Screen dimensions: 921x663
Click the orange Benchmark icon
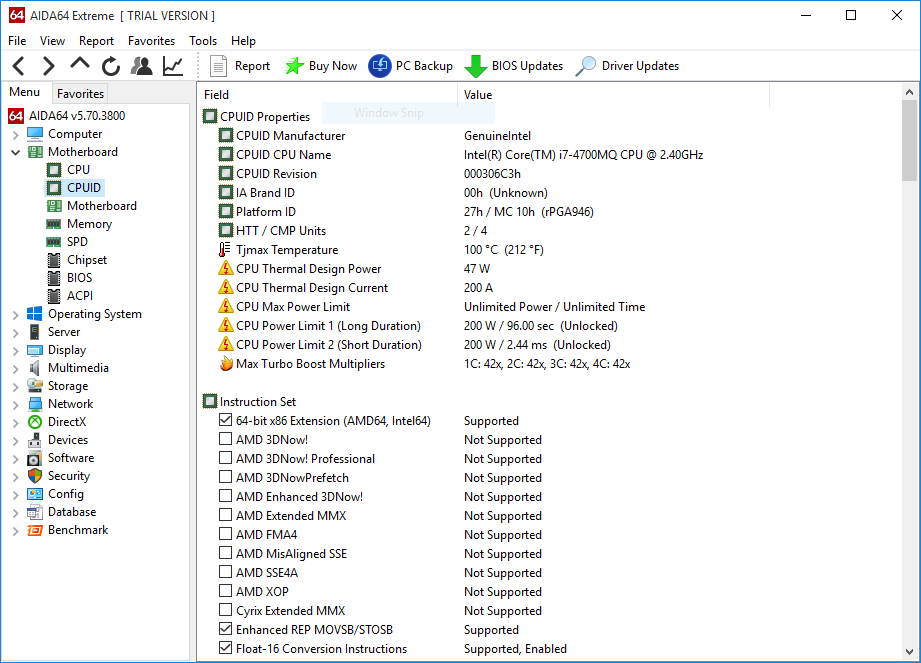click(x=35, y=530)
